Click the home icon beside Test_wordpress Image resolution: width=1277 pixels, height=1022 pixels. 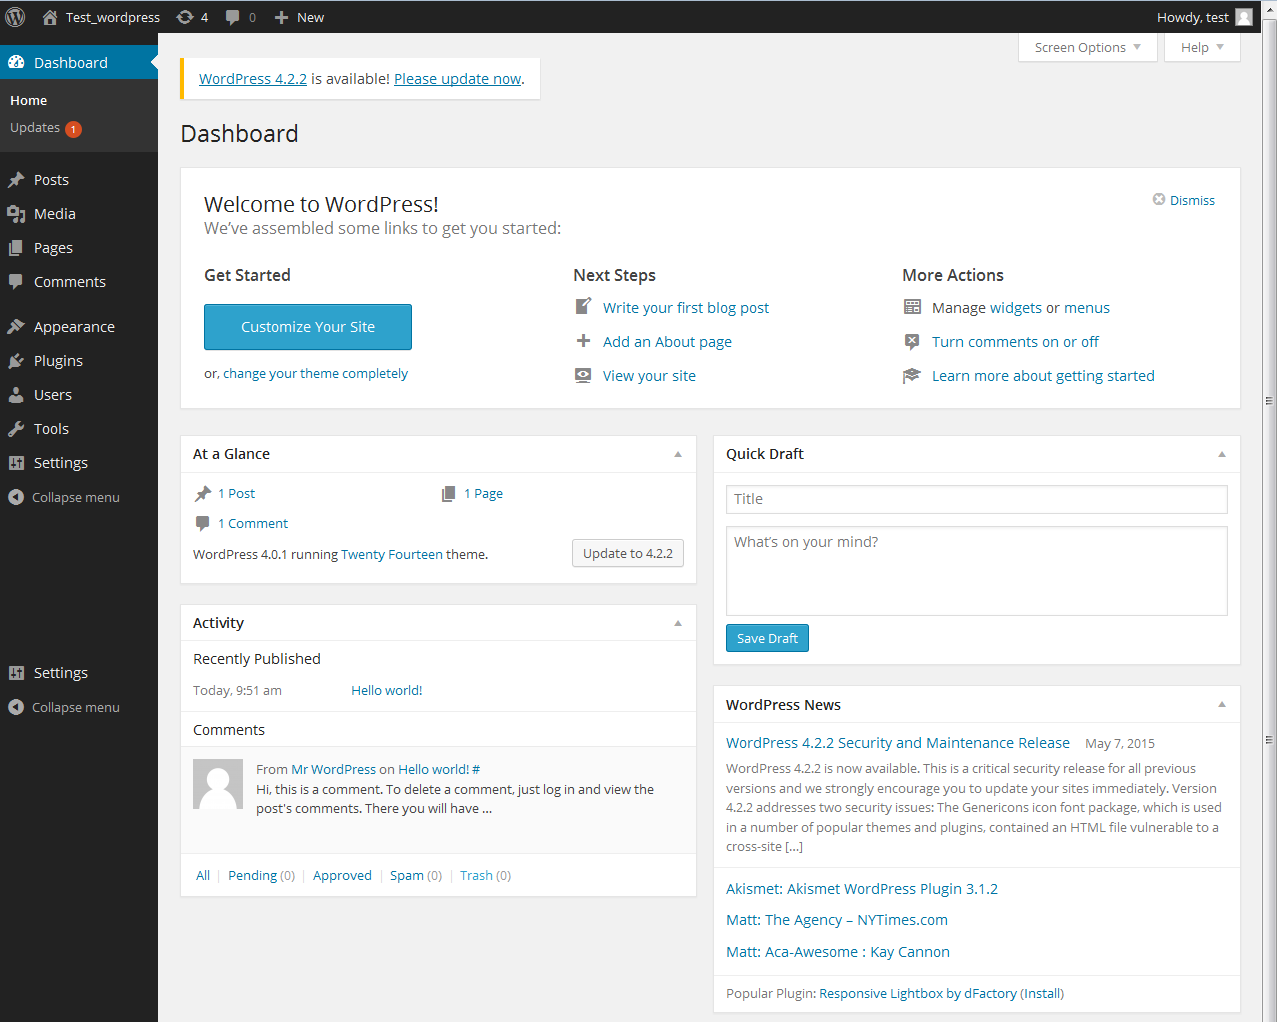(49, 17)
